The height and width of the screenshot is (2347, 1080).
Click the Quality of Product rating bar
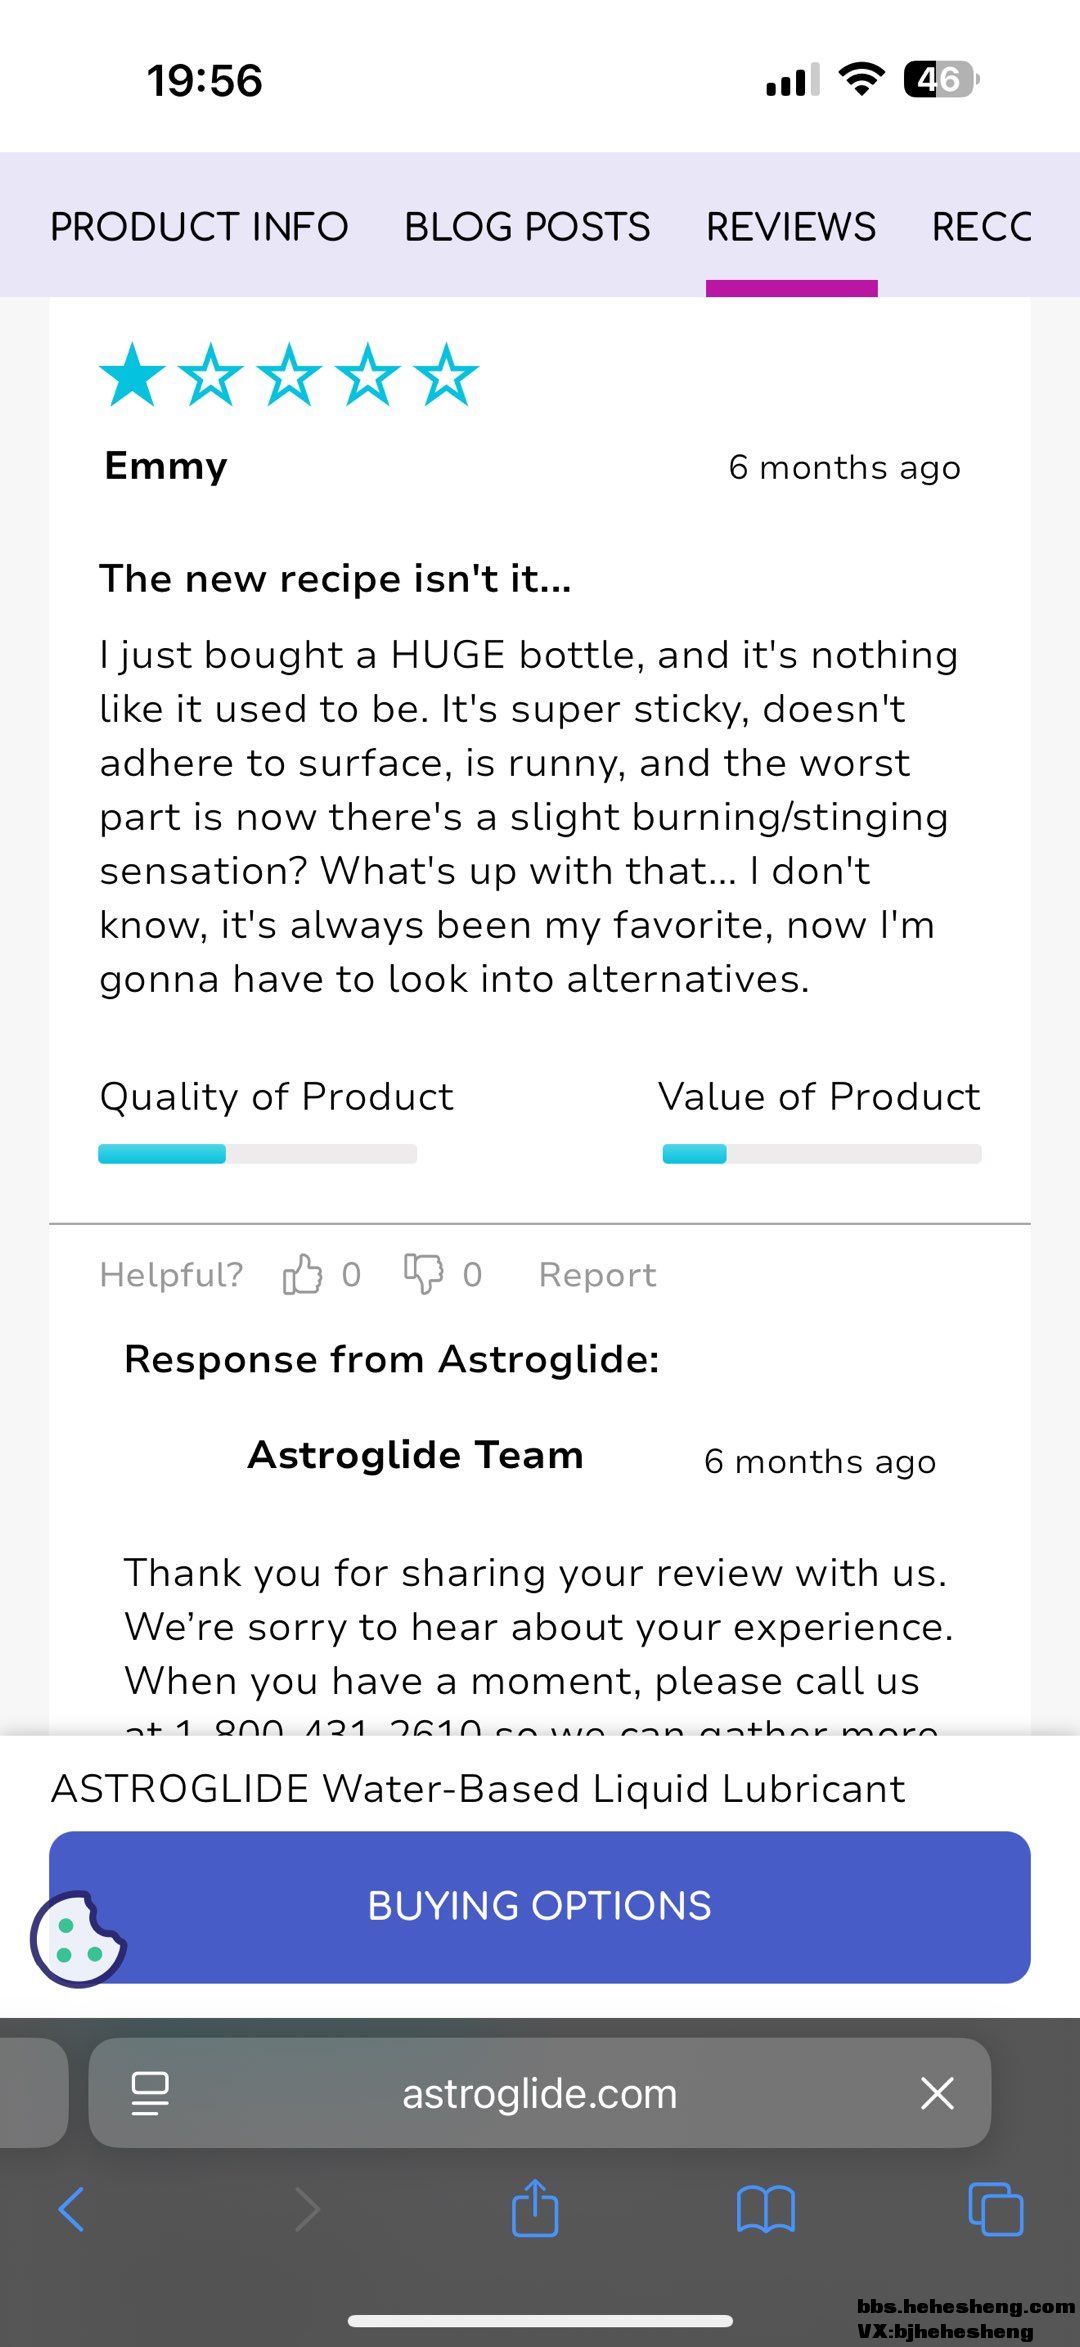click(x=257, y=1154)
